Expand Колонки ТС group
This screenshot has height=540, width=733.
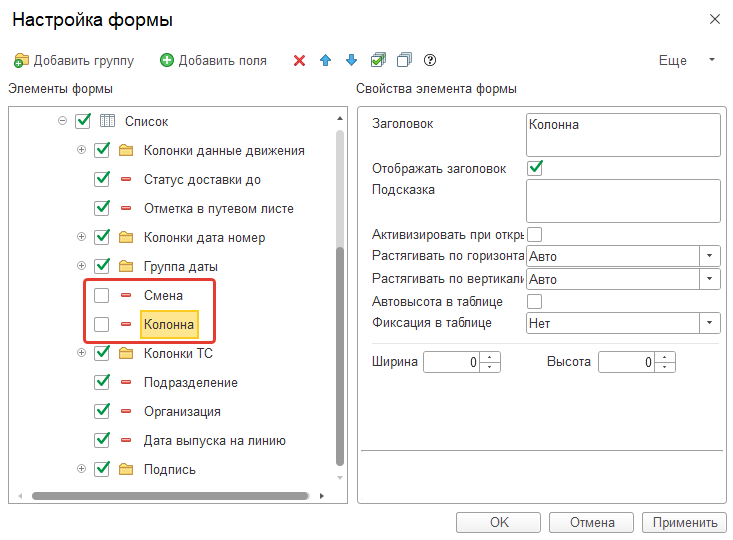click(81, 353)
